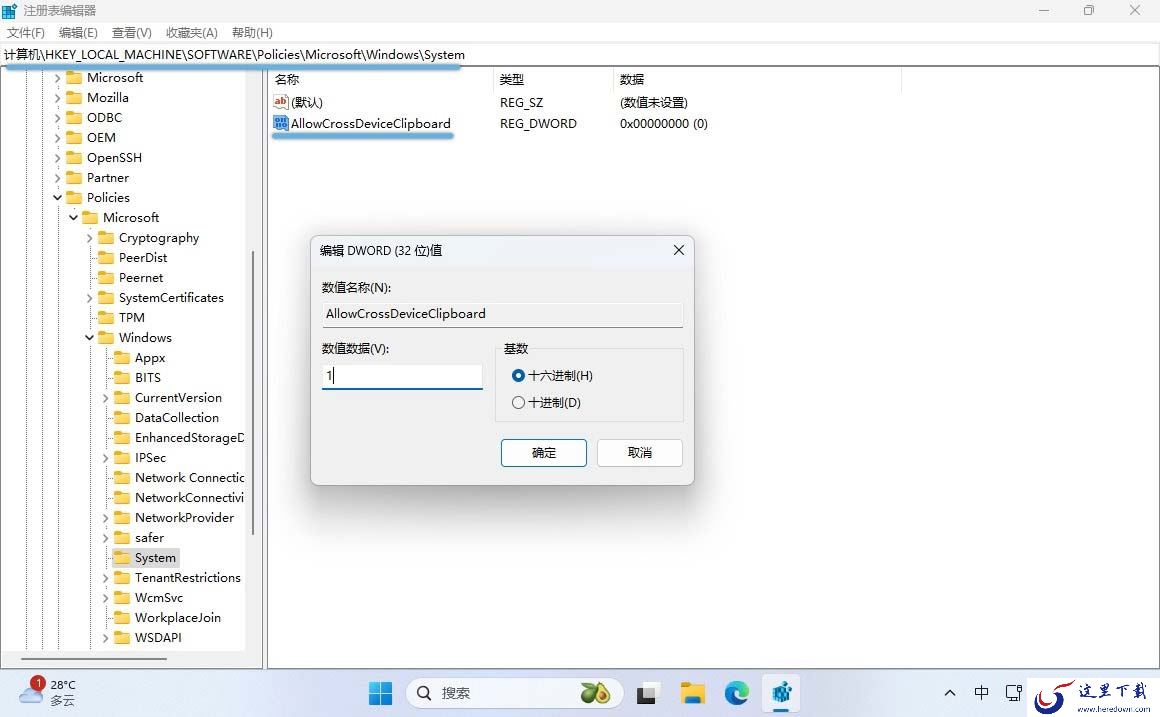Viewport: 1160px width, 717px height.
Task: Select the WcmSvc tree item
Action: [159, 598]
